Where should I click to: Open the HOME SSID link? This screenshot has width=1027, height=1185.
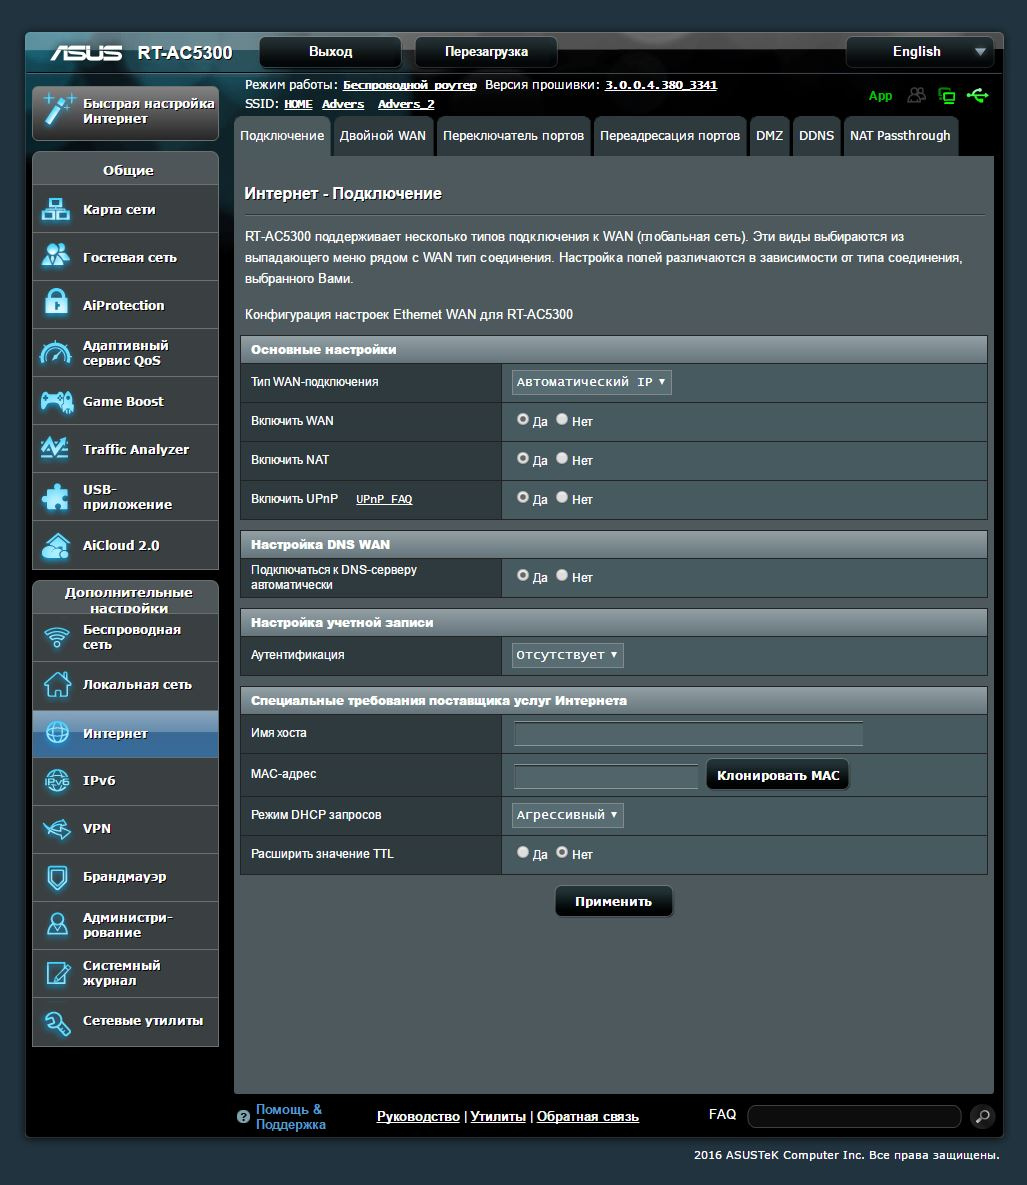tap(298, 104)
